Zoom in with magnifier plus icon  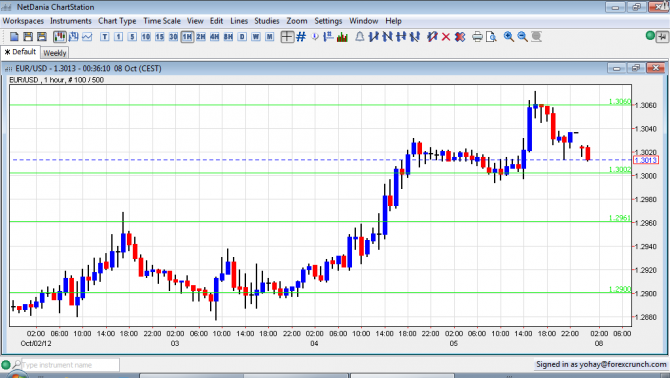click(508, 37)
